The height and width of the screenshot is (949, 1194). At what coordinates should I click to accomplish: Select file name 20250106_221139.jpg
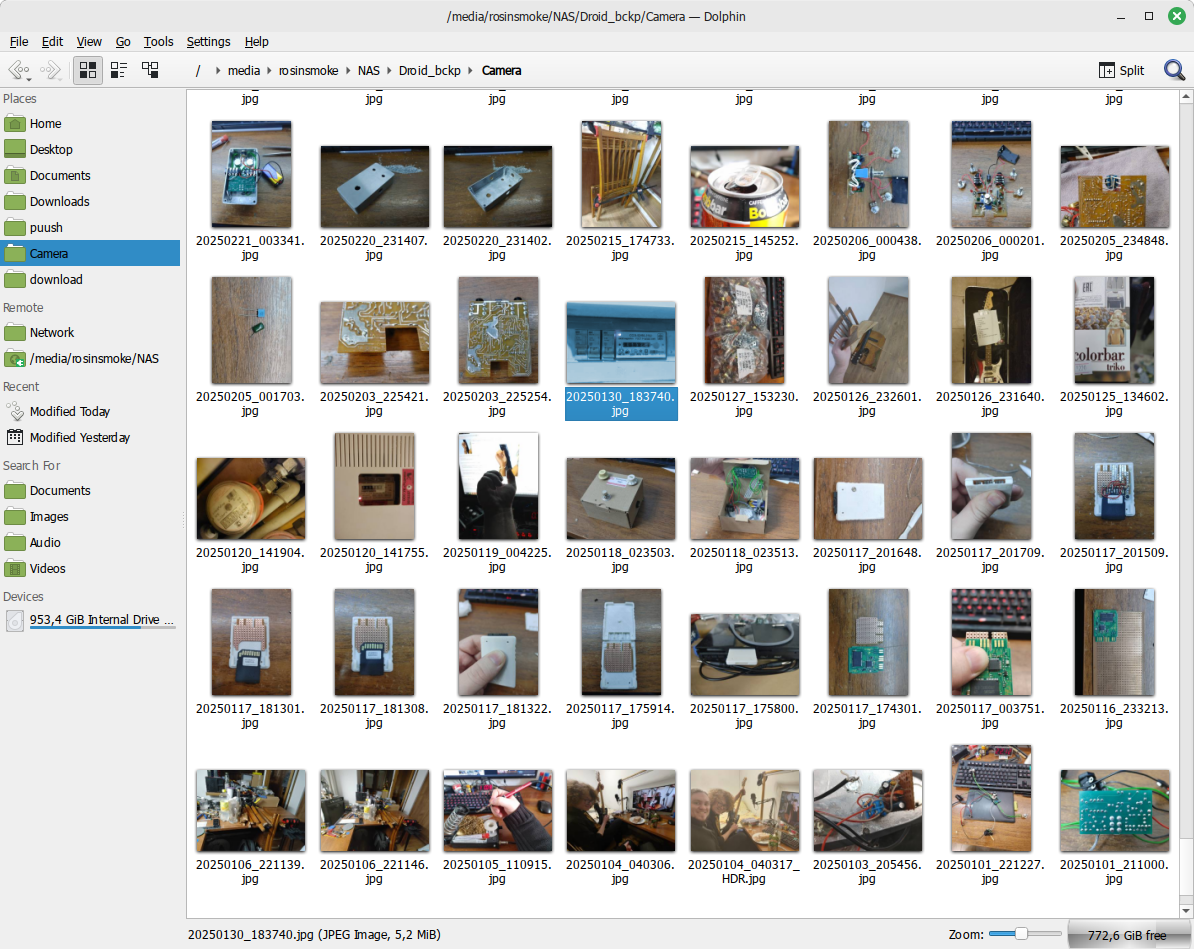251,871
